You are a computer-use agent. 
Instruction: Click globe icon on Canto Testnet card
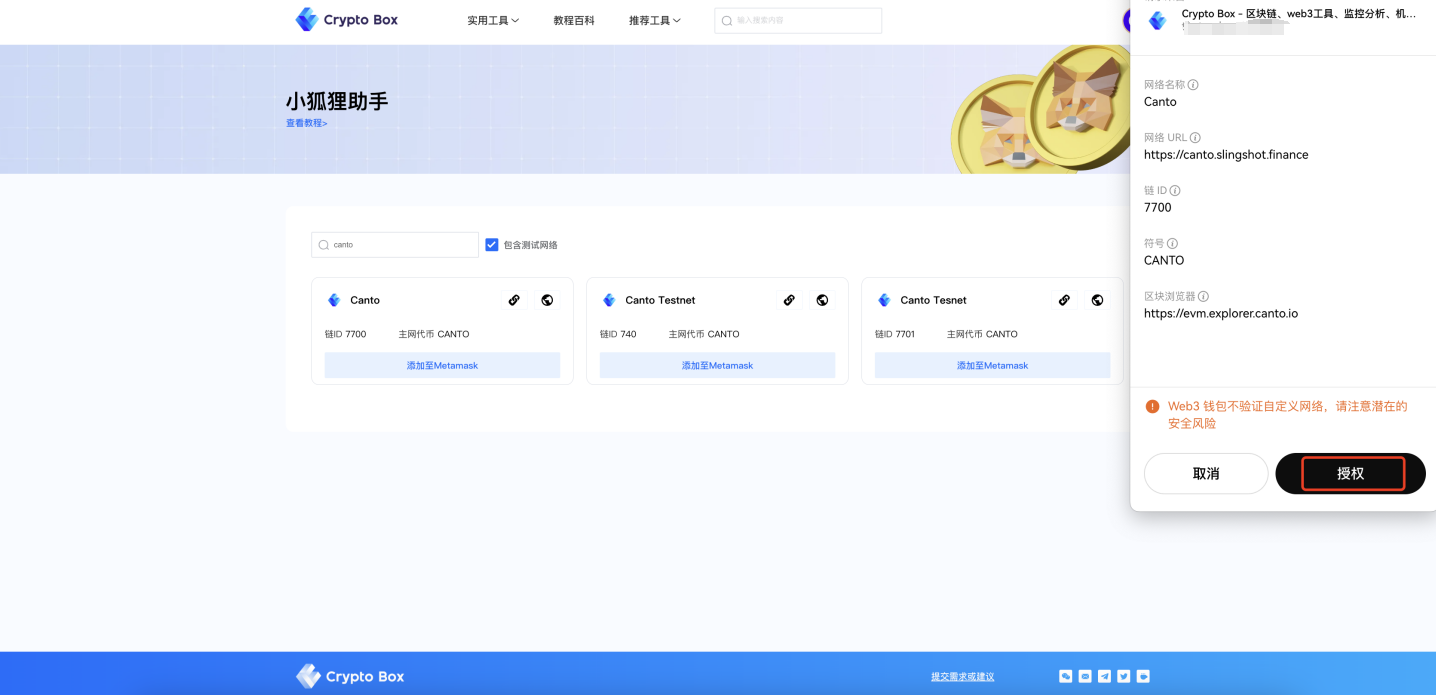pos(822,300)
